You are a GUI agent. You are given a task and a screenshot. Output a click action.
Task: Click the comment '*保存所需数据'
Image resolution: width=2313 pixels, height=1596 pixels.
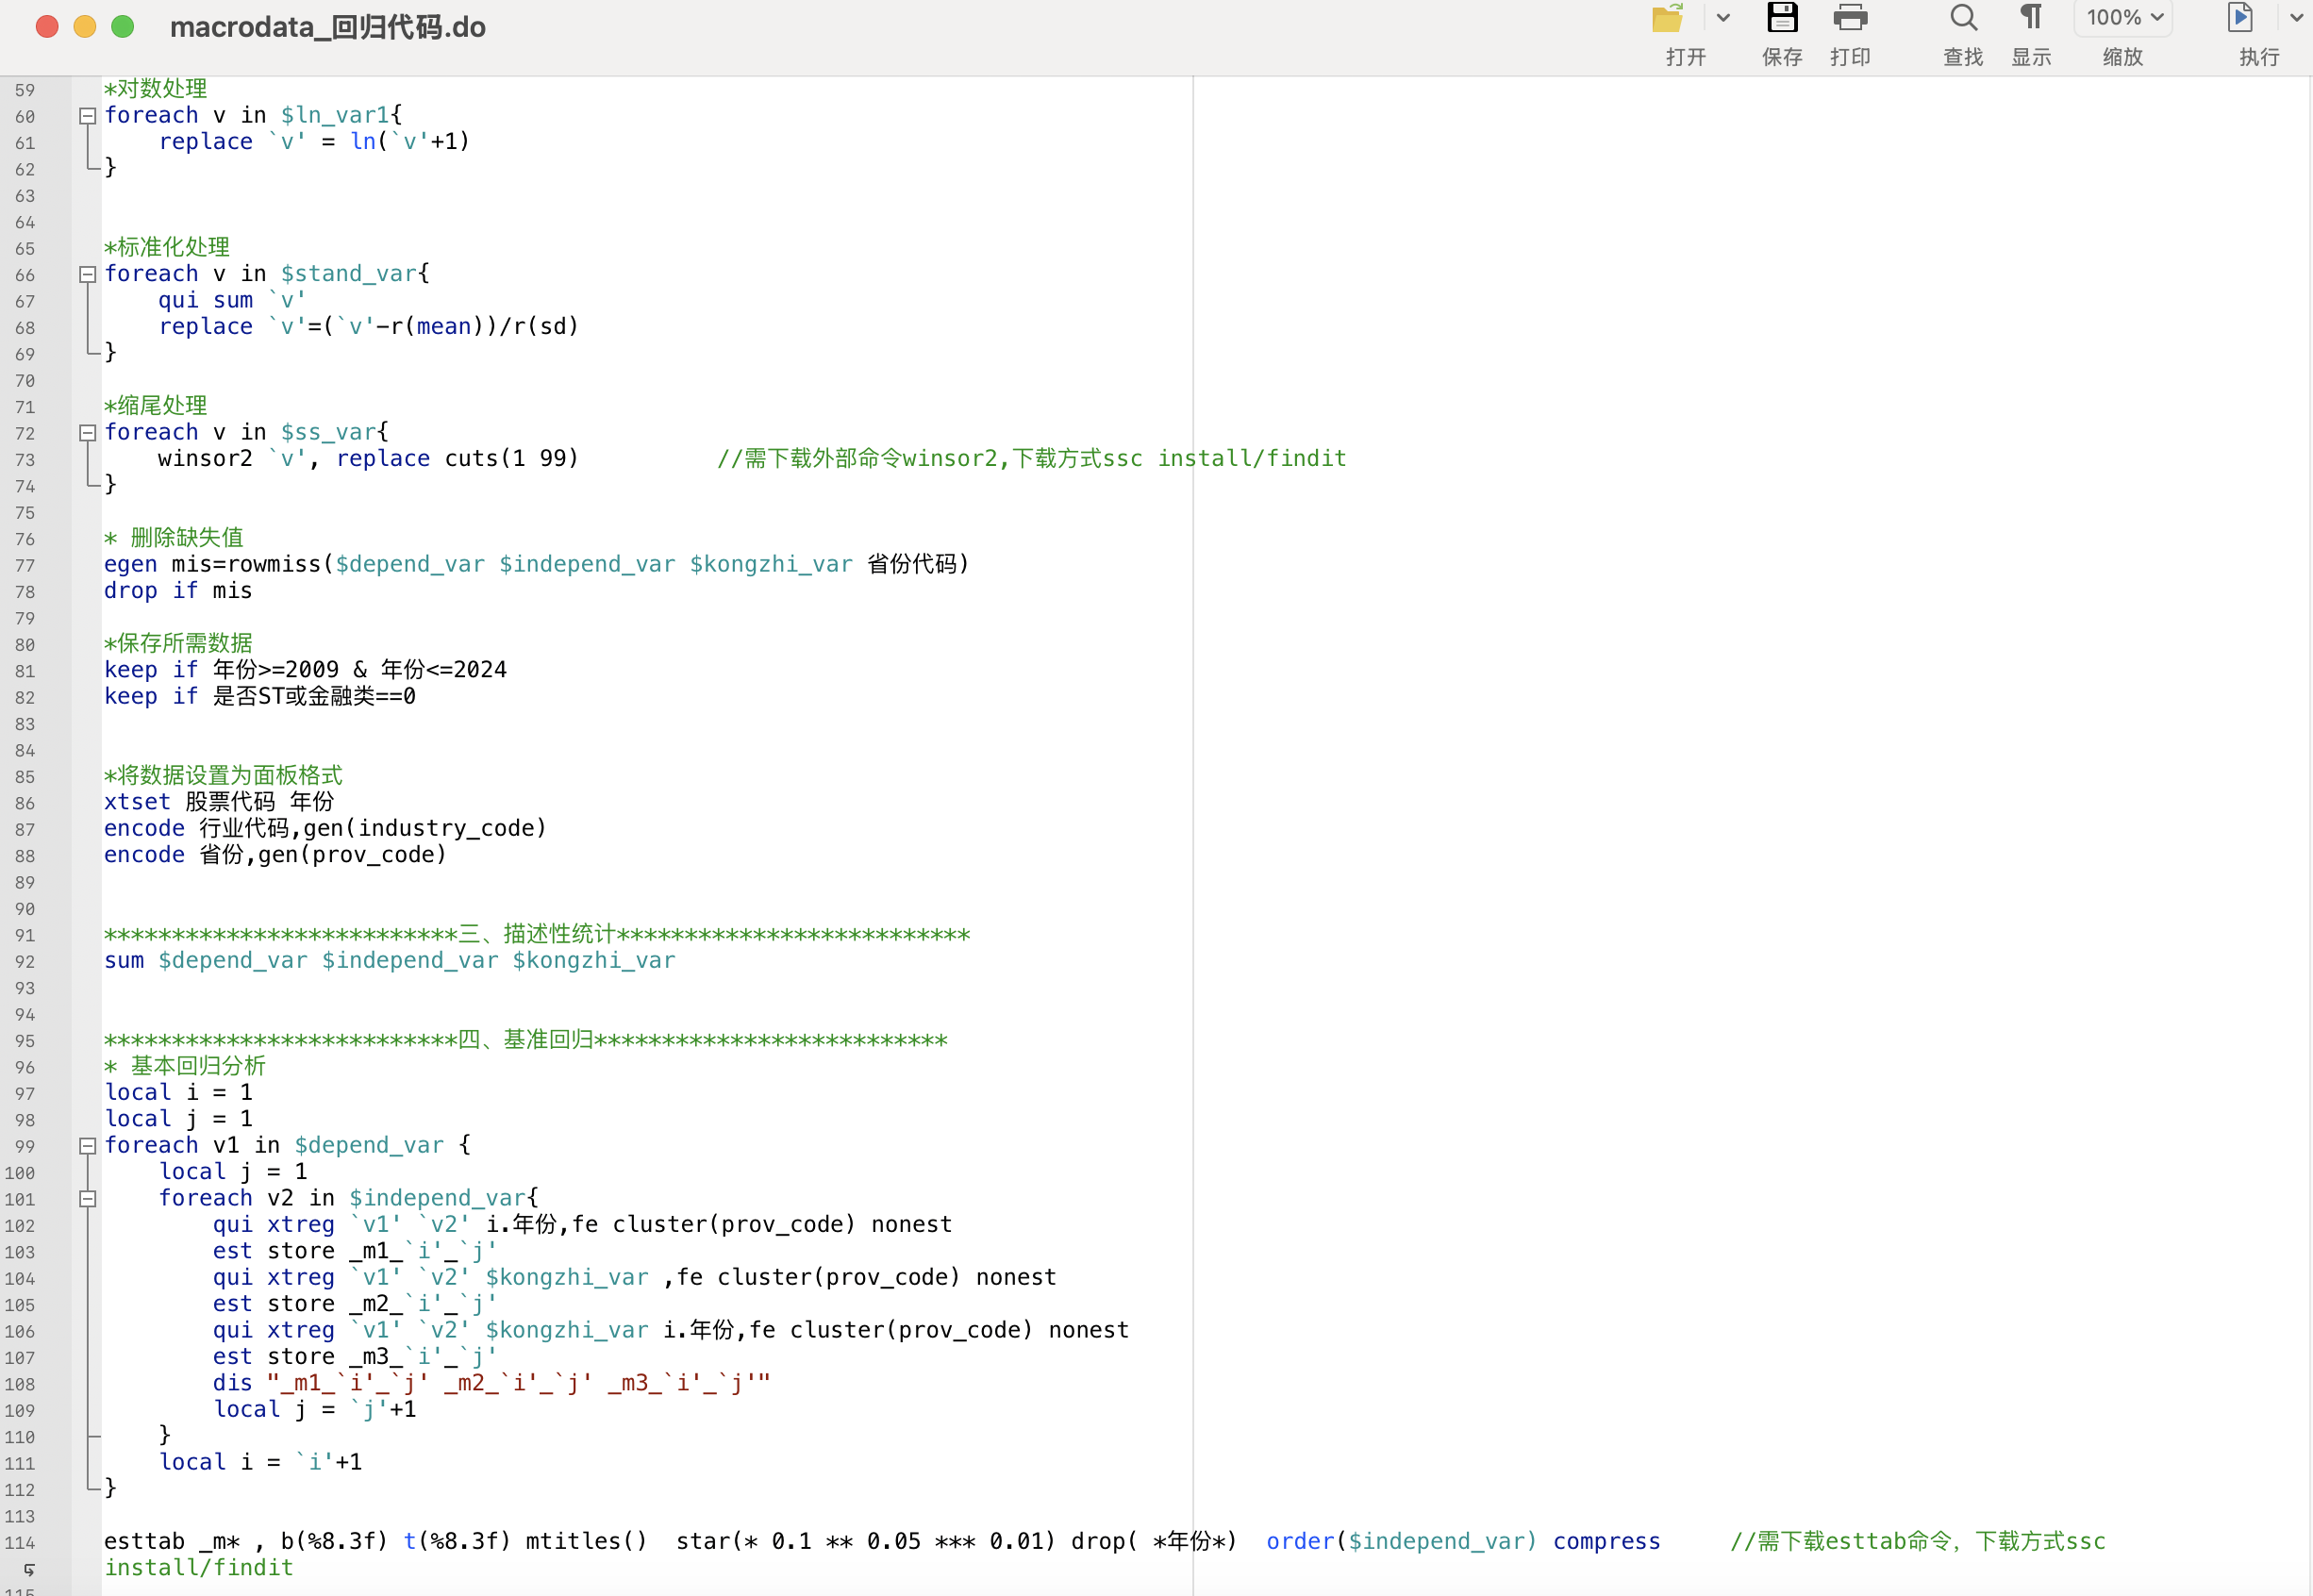click(178, 643)
